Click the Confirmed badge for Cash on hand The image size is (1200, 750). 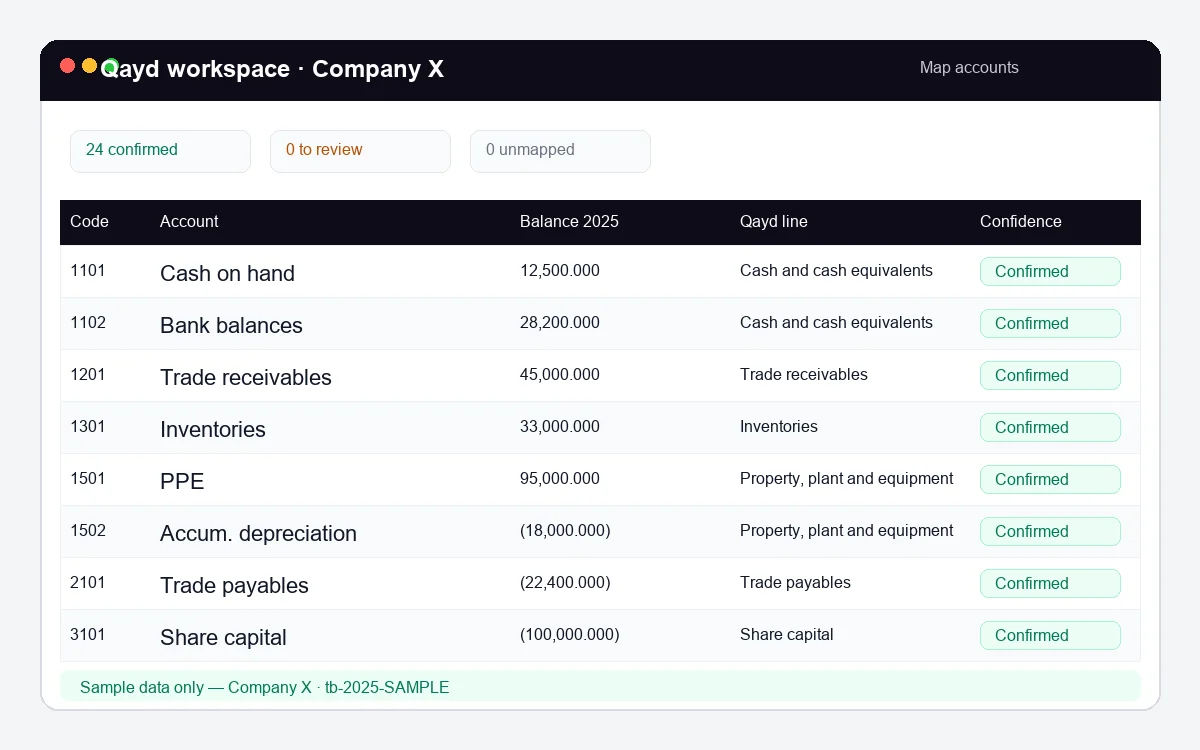[1050, 271]
